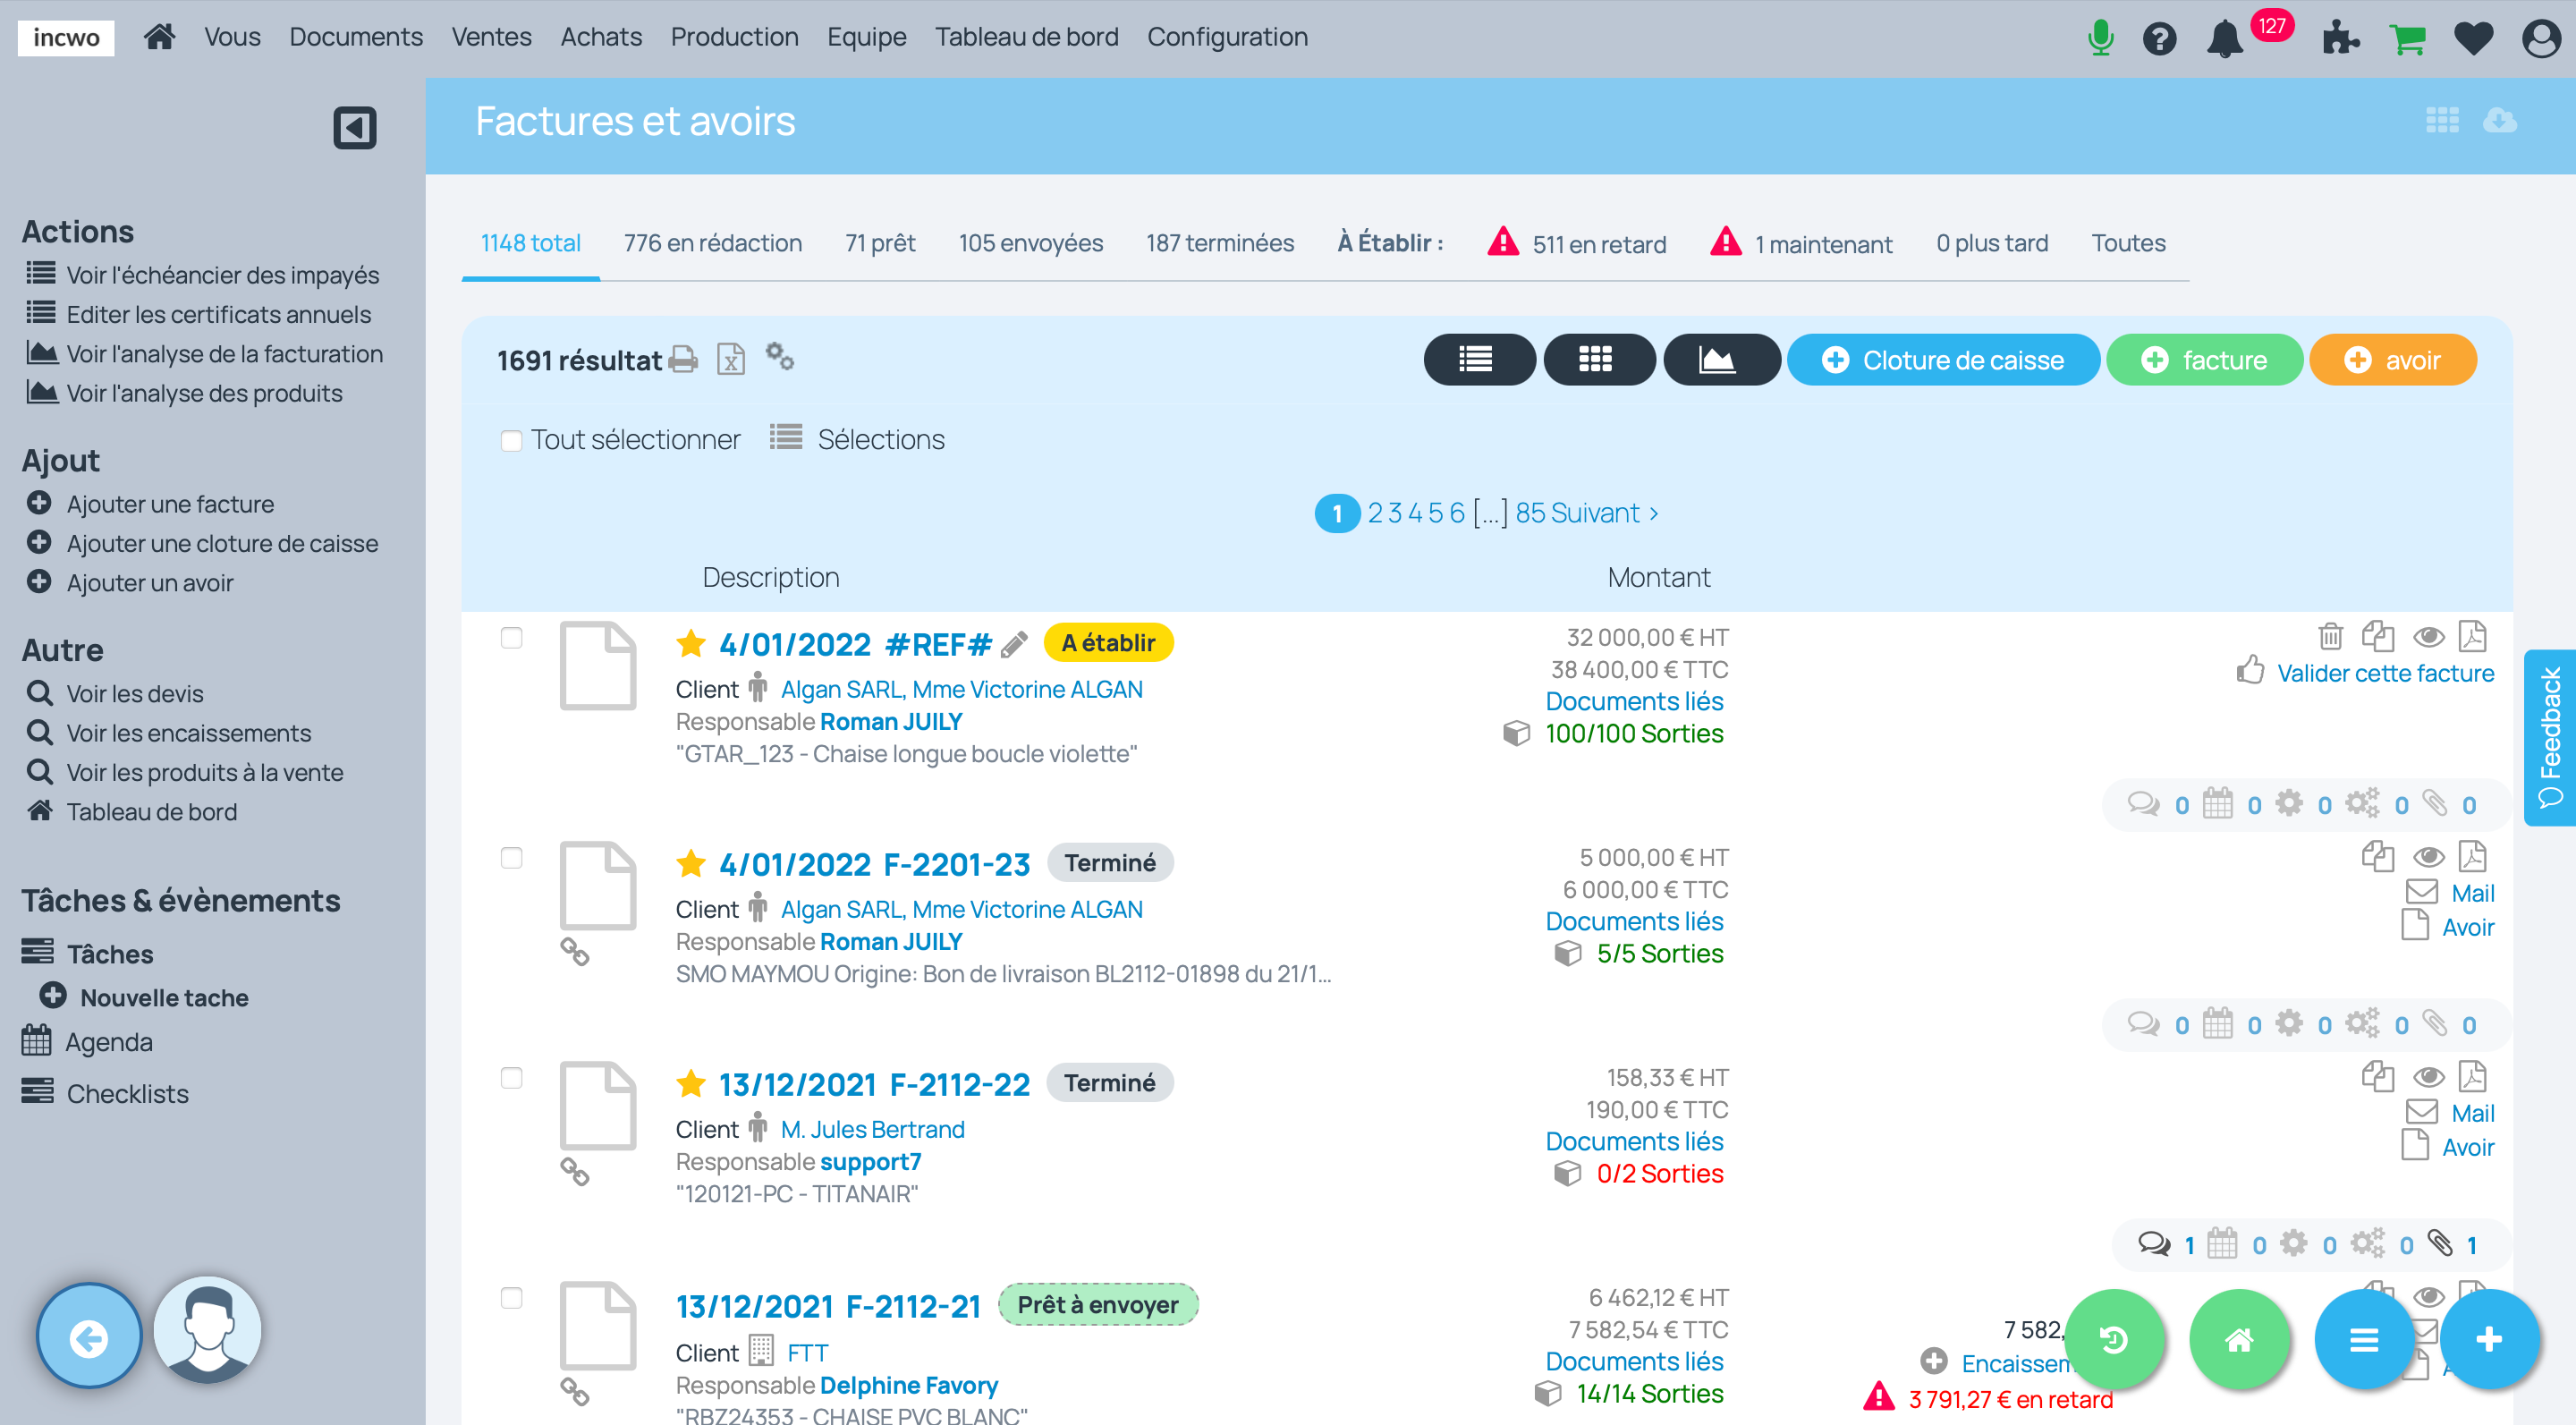Preview invoice F-2201-23 with the eye icon
Viewport: 2576px width, 1425px height.
pyautogui.click(x=2428, y=856)
